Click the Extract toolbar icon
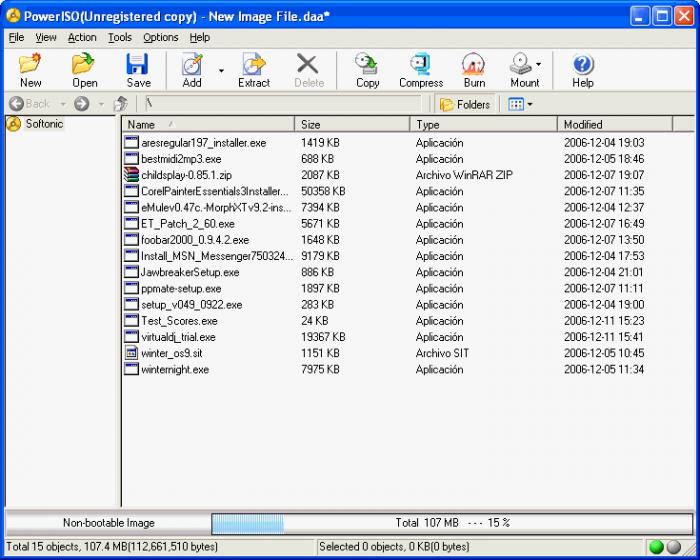The height and width of the screenshot is (560, 700). (x=253, y=70)
